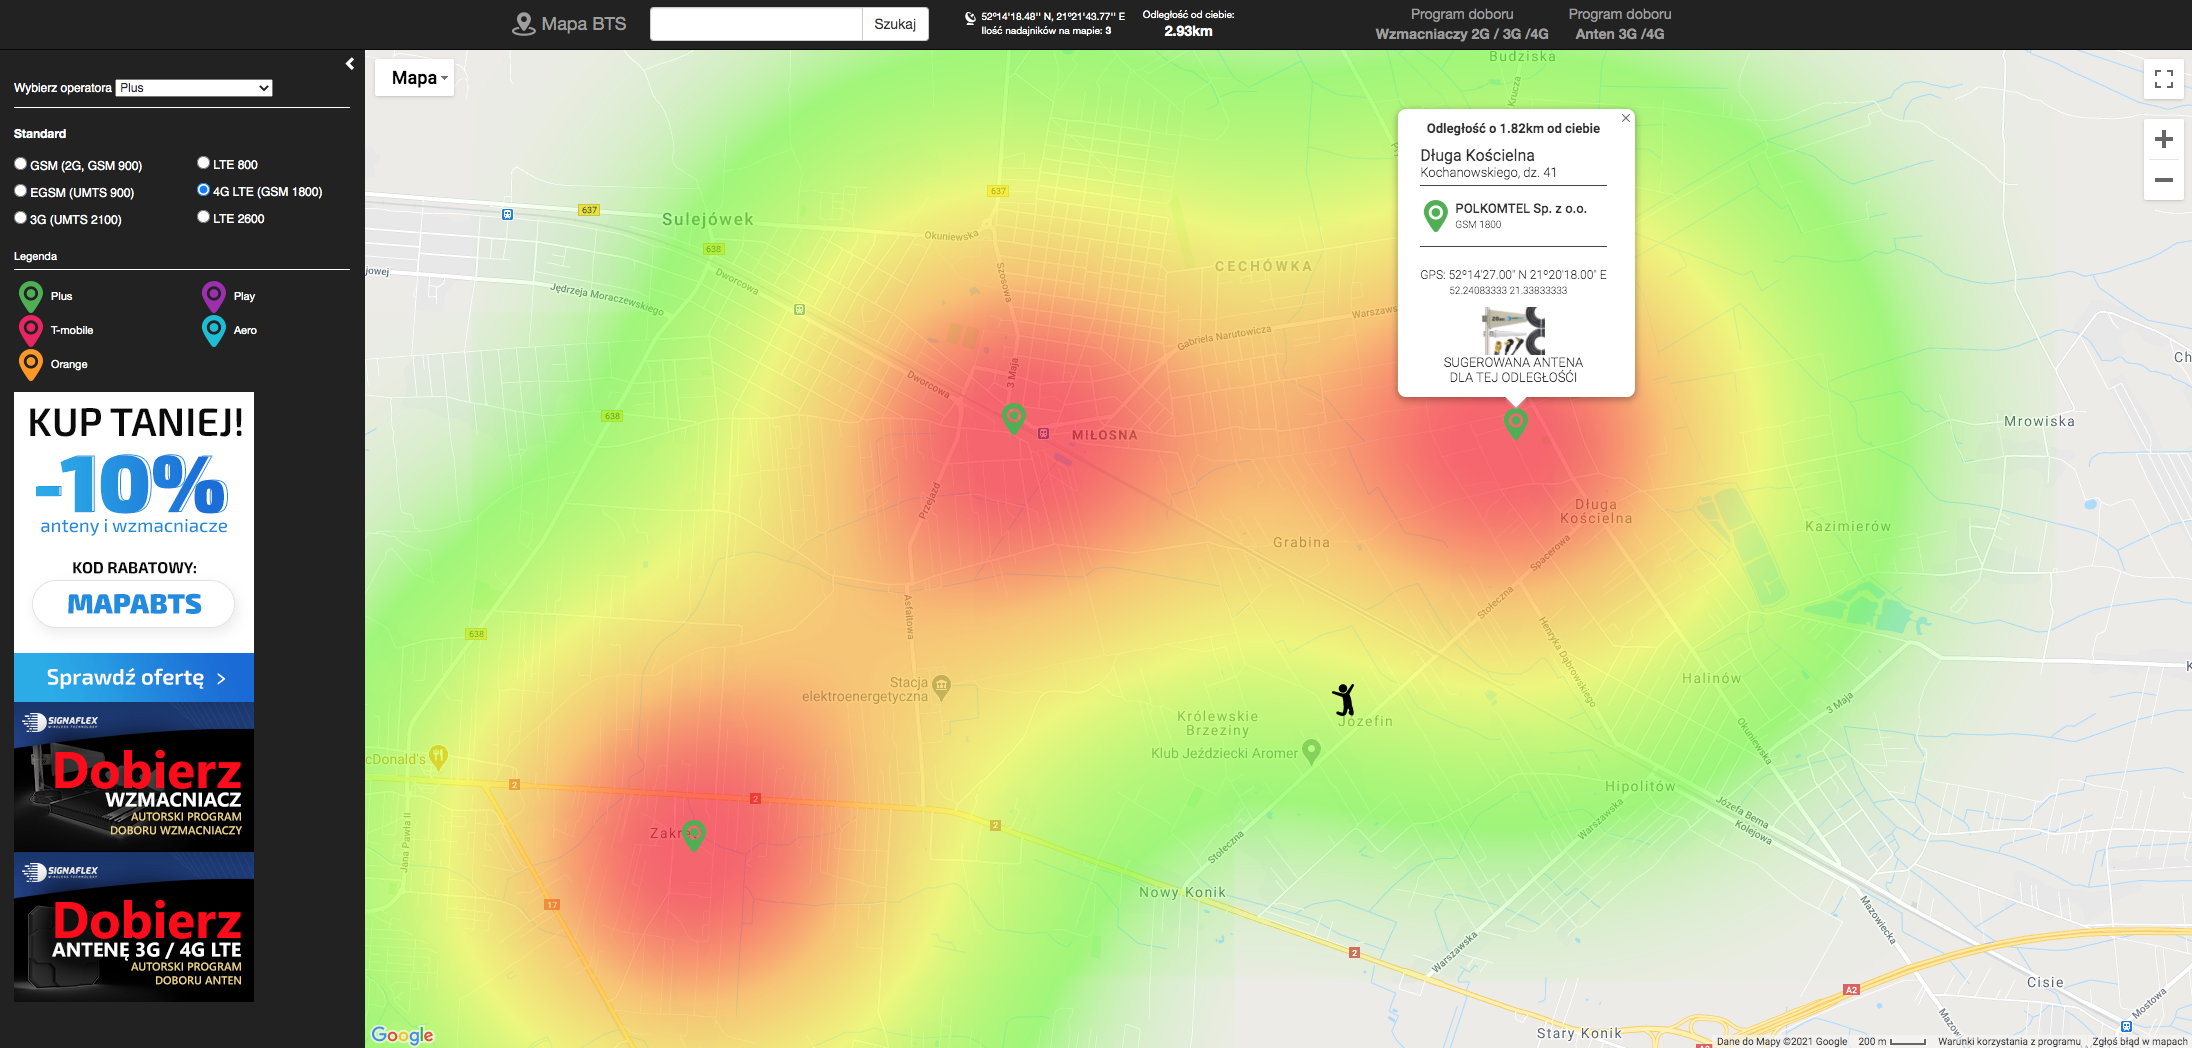Click the green transmitter pin at Długa Kościelna
Screen dimensions: 2192x1048
[1516, 422]
